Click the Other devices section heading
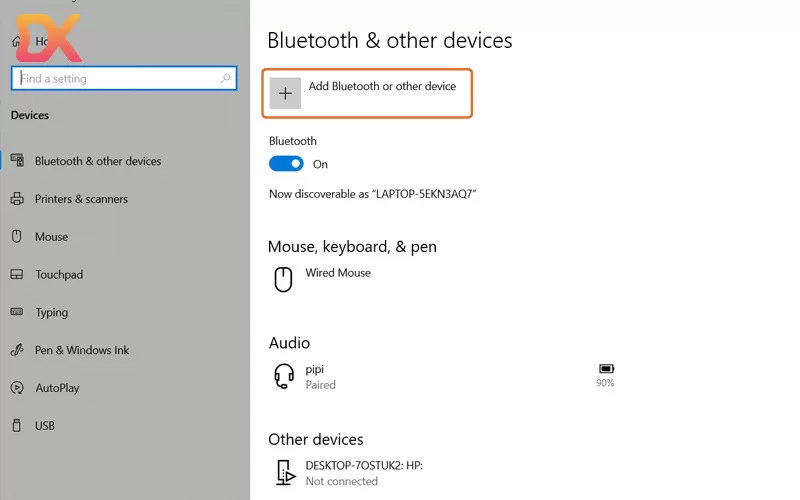The image size is (800, 500). 316,439
